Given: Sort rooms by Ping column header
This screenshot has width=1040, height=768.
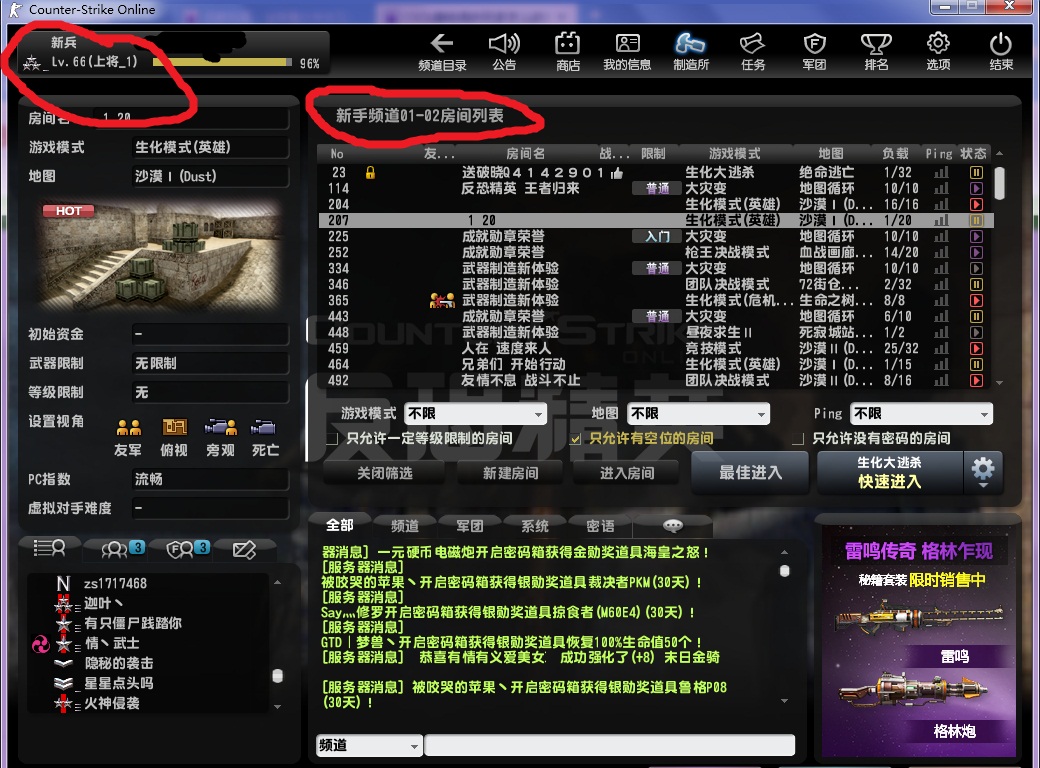Looking at the screenshot, I should click(939, 154).
